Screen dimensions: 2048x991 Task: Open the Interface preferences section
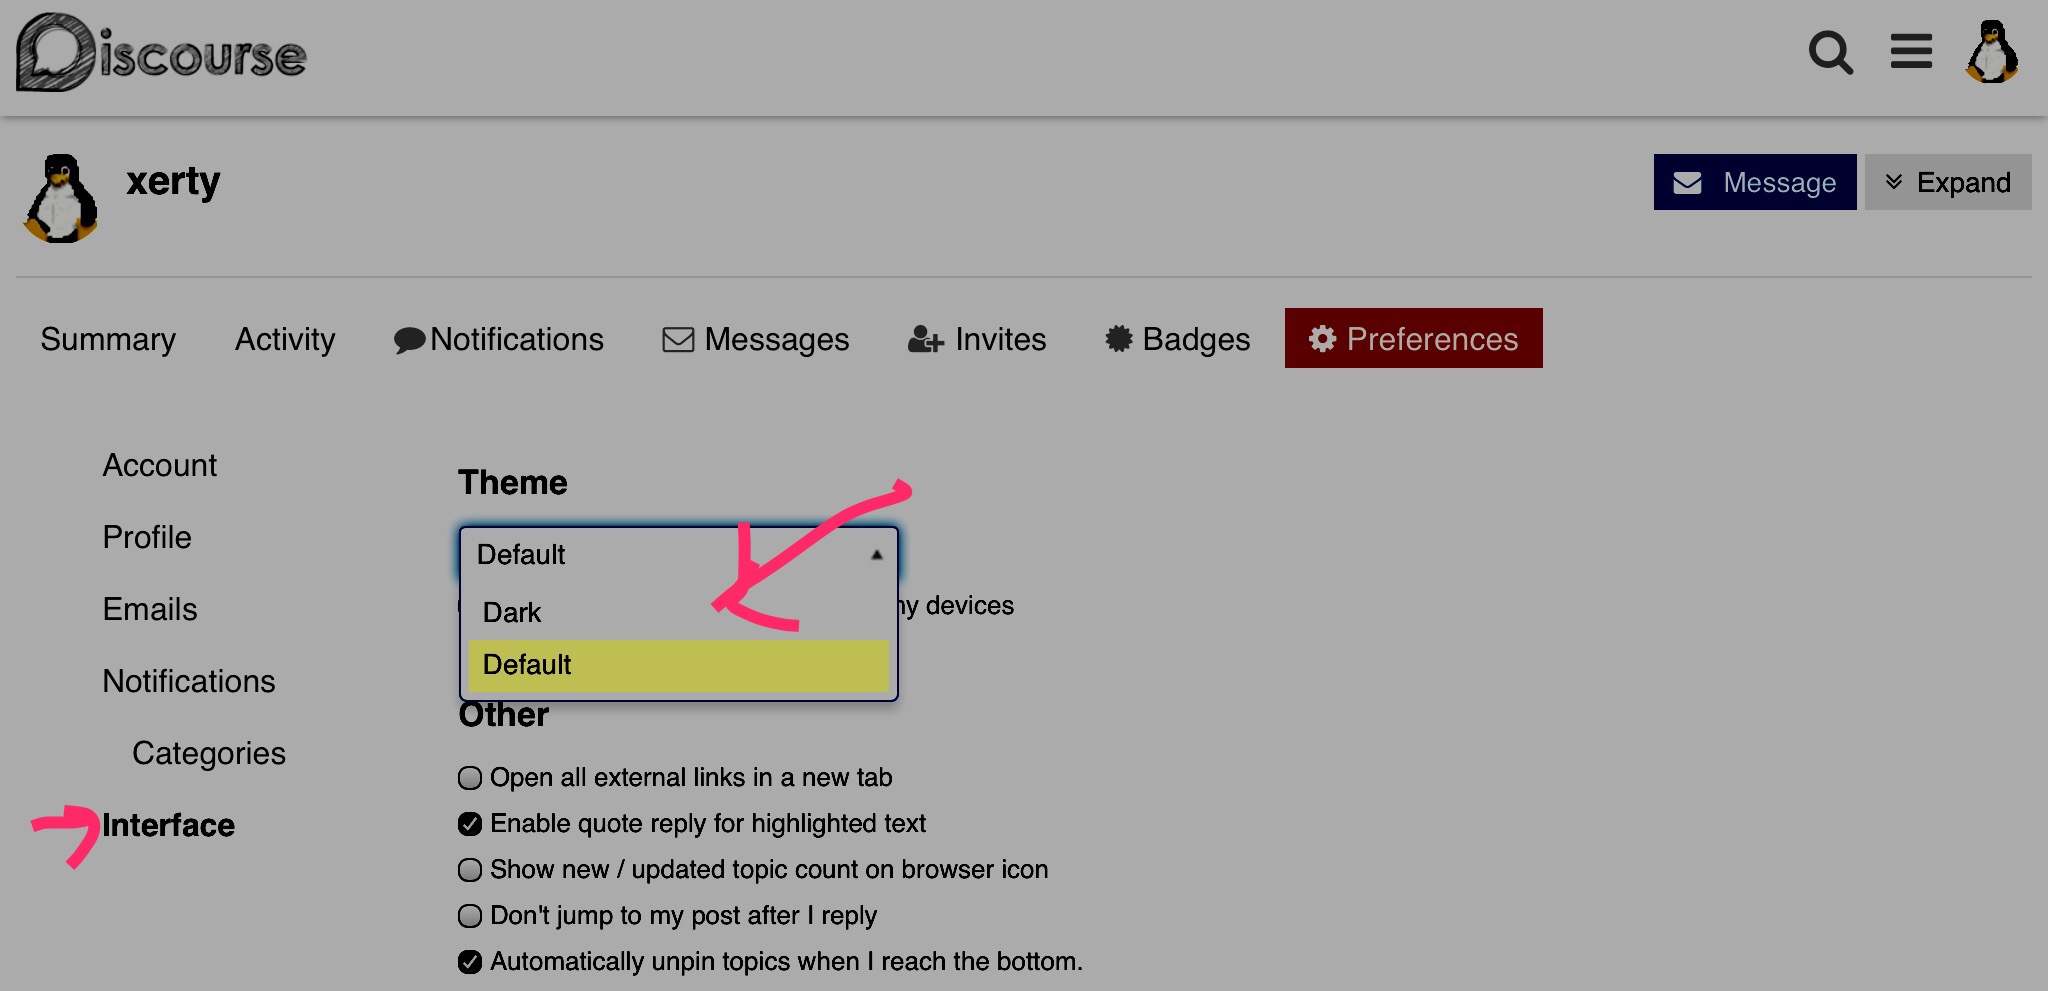pos(169,825)
